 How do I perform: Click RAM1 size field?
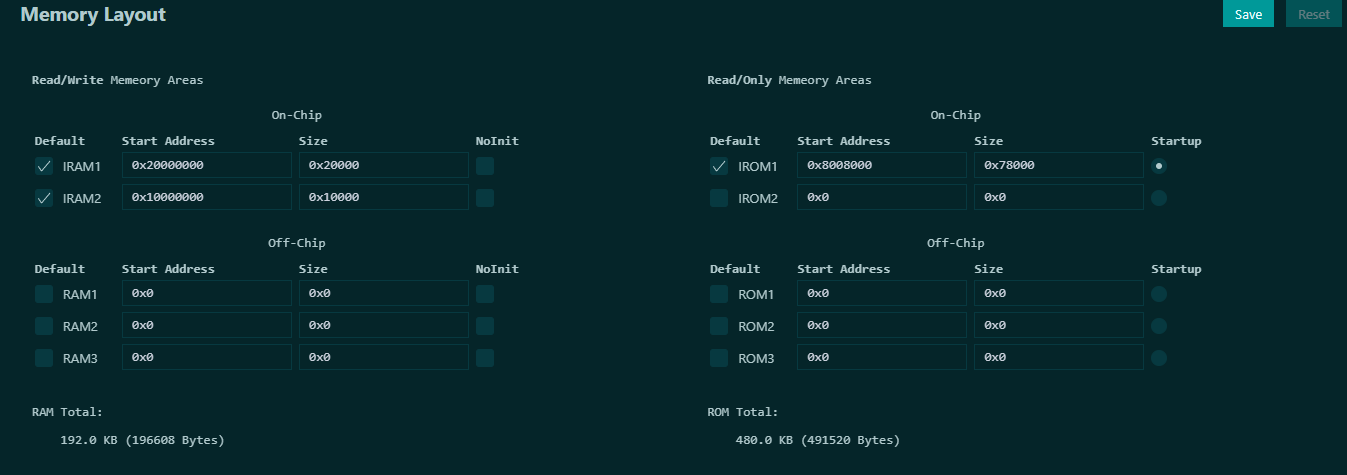point(384,294)
